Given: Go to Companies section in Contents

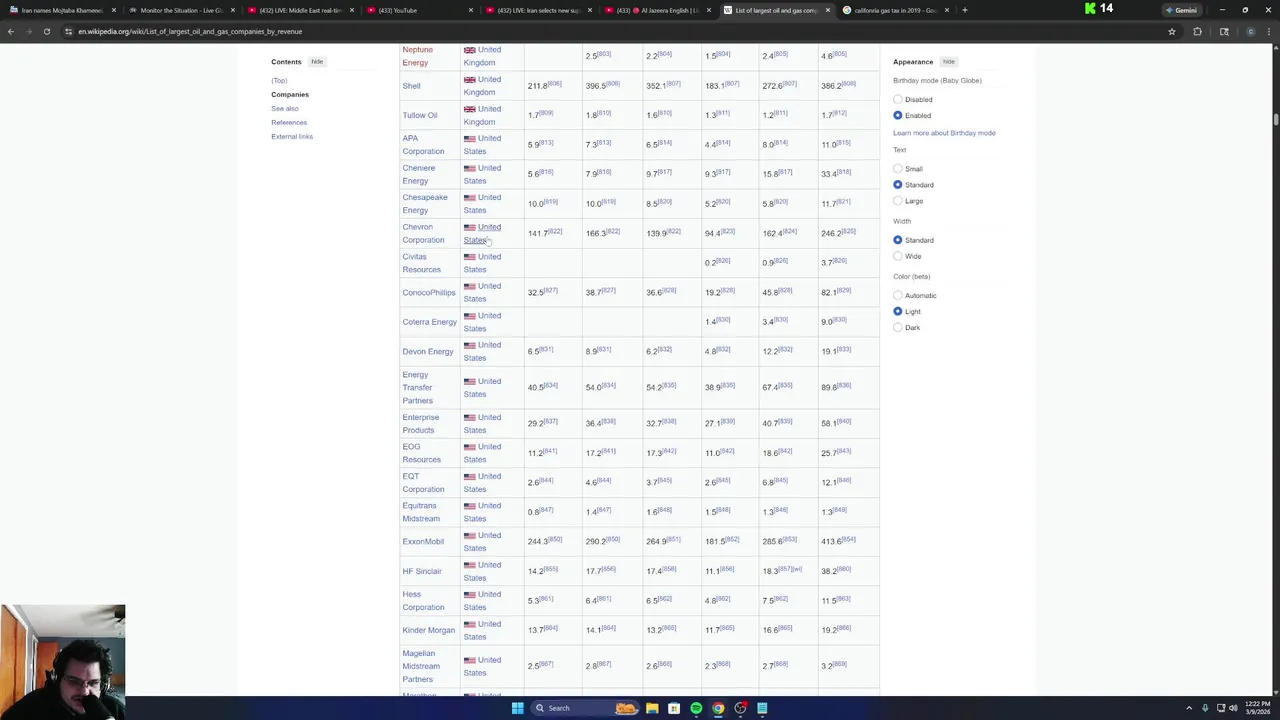Looking at the screenshot, I should [x=290, y=95].
